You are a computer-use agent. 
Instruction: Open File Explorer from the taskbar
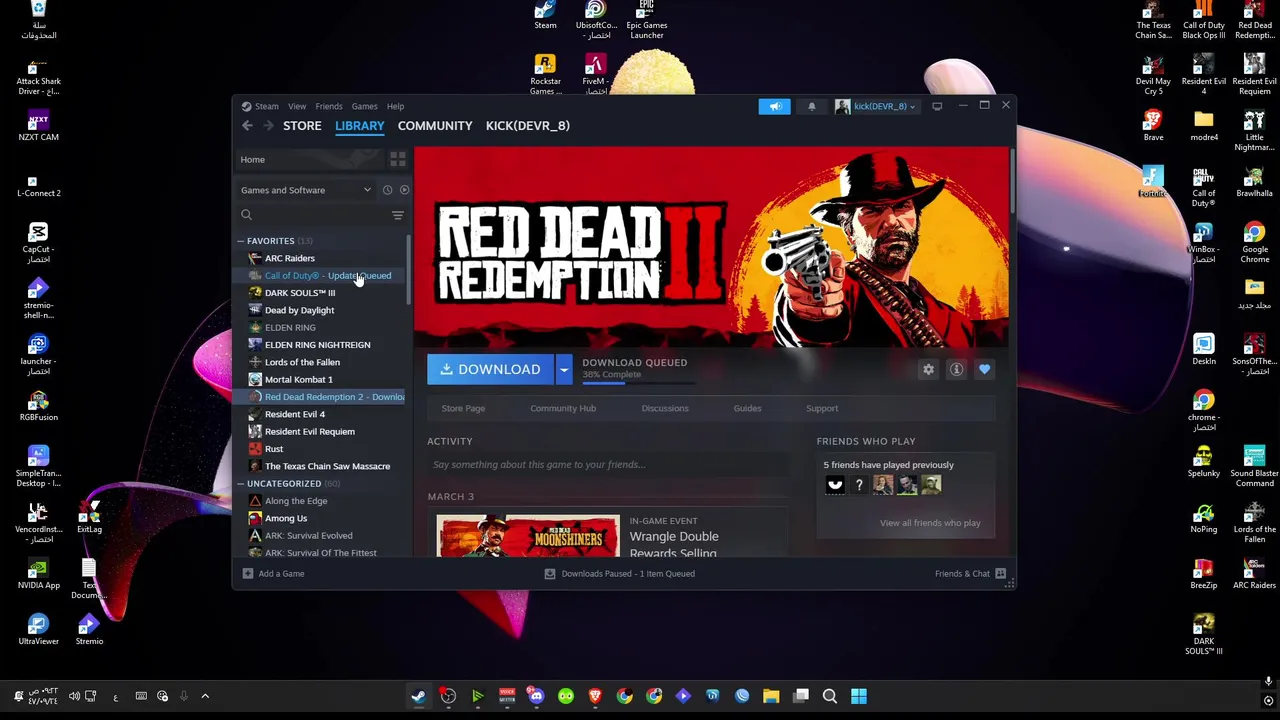point(771,696)
